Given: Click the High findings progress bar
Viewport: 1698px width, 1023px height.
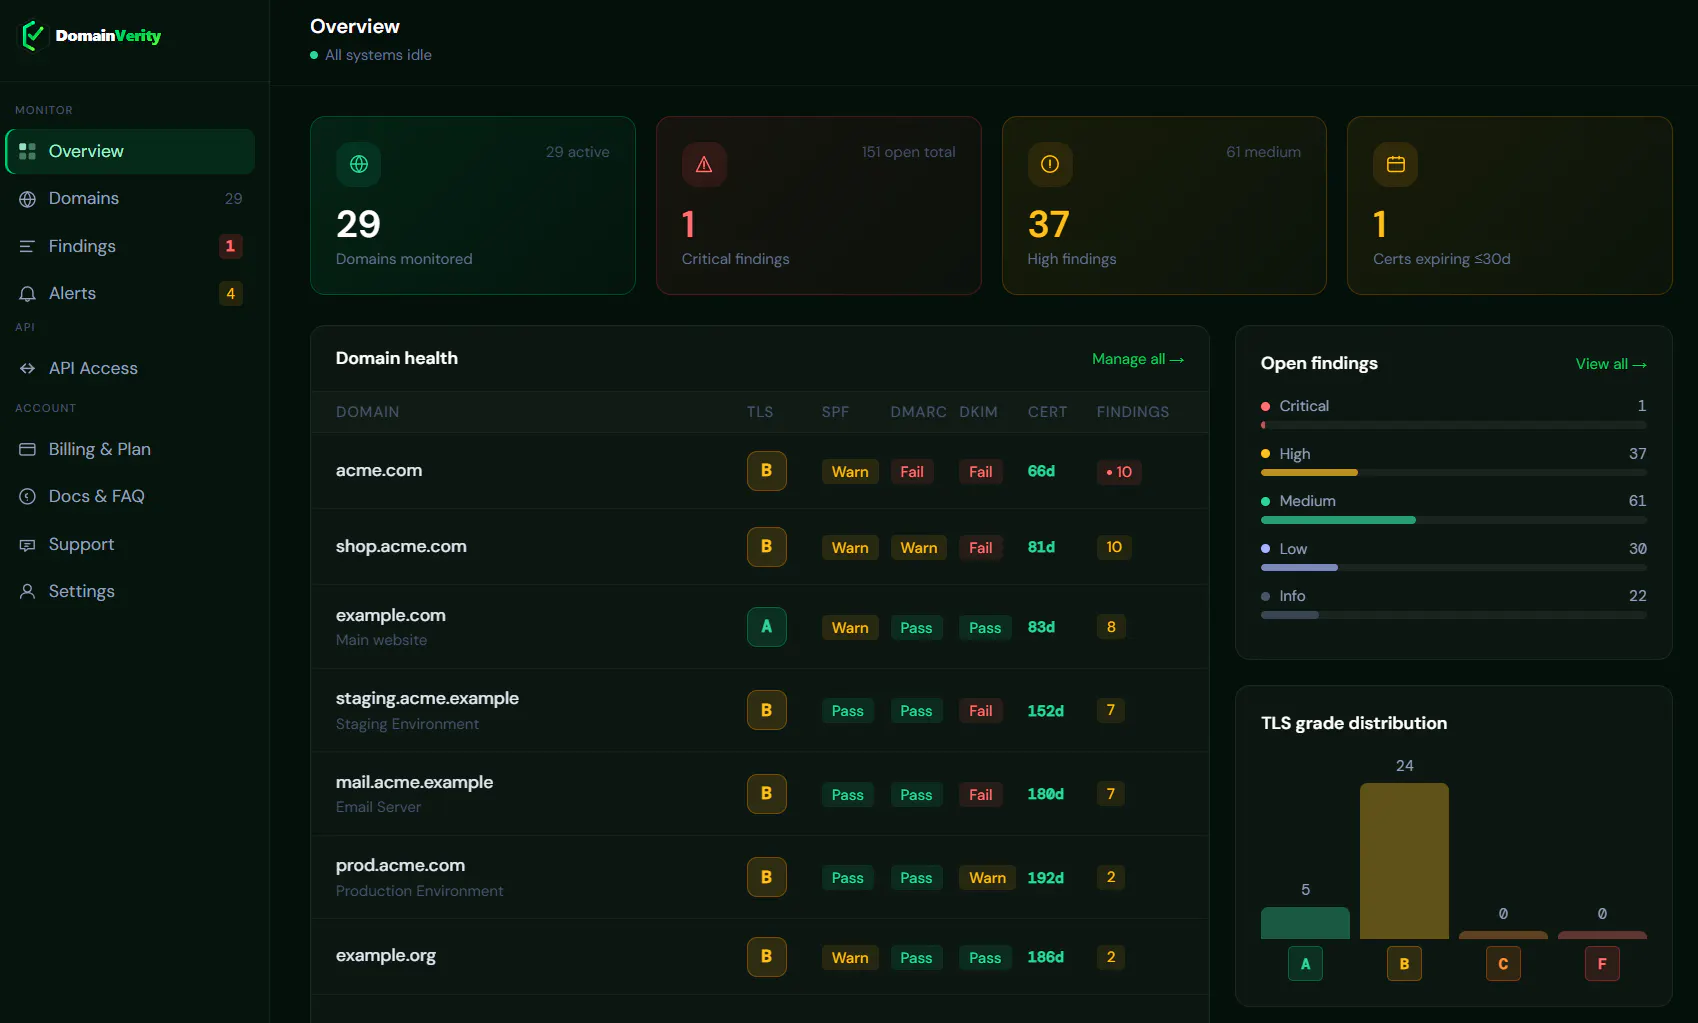Looking at the screenshot, I should pyautogui.click(x=1454, y=472).
